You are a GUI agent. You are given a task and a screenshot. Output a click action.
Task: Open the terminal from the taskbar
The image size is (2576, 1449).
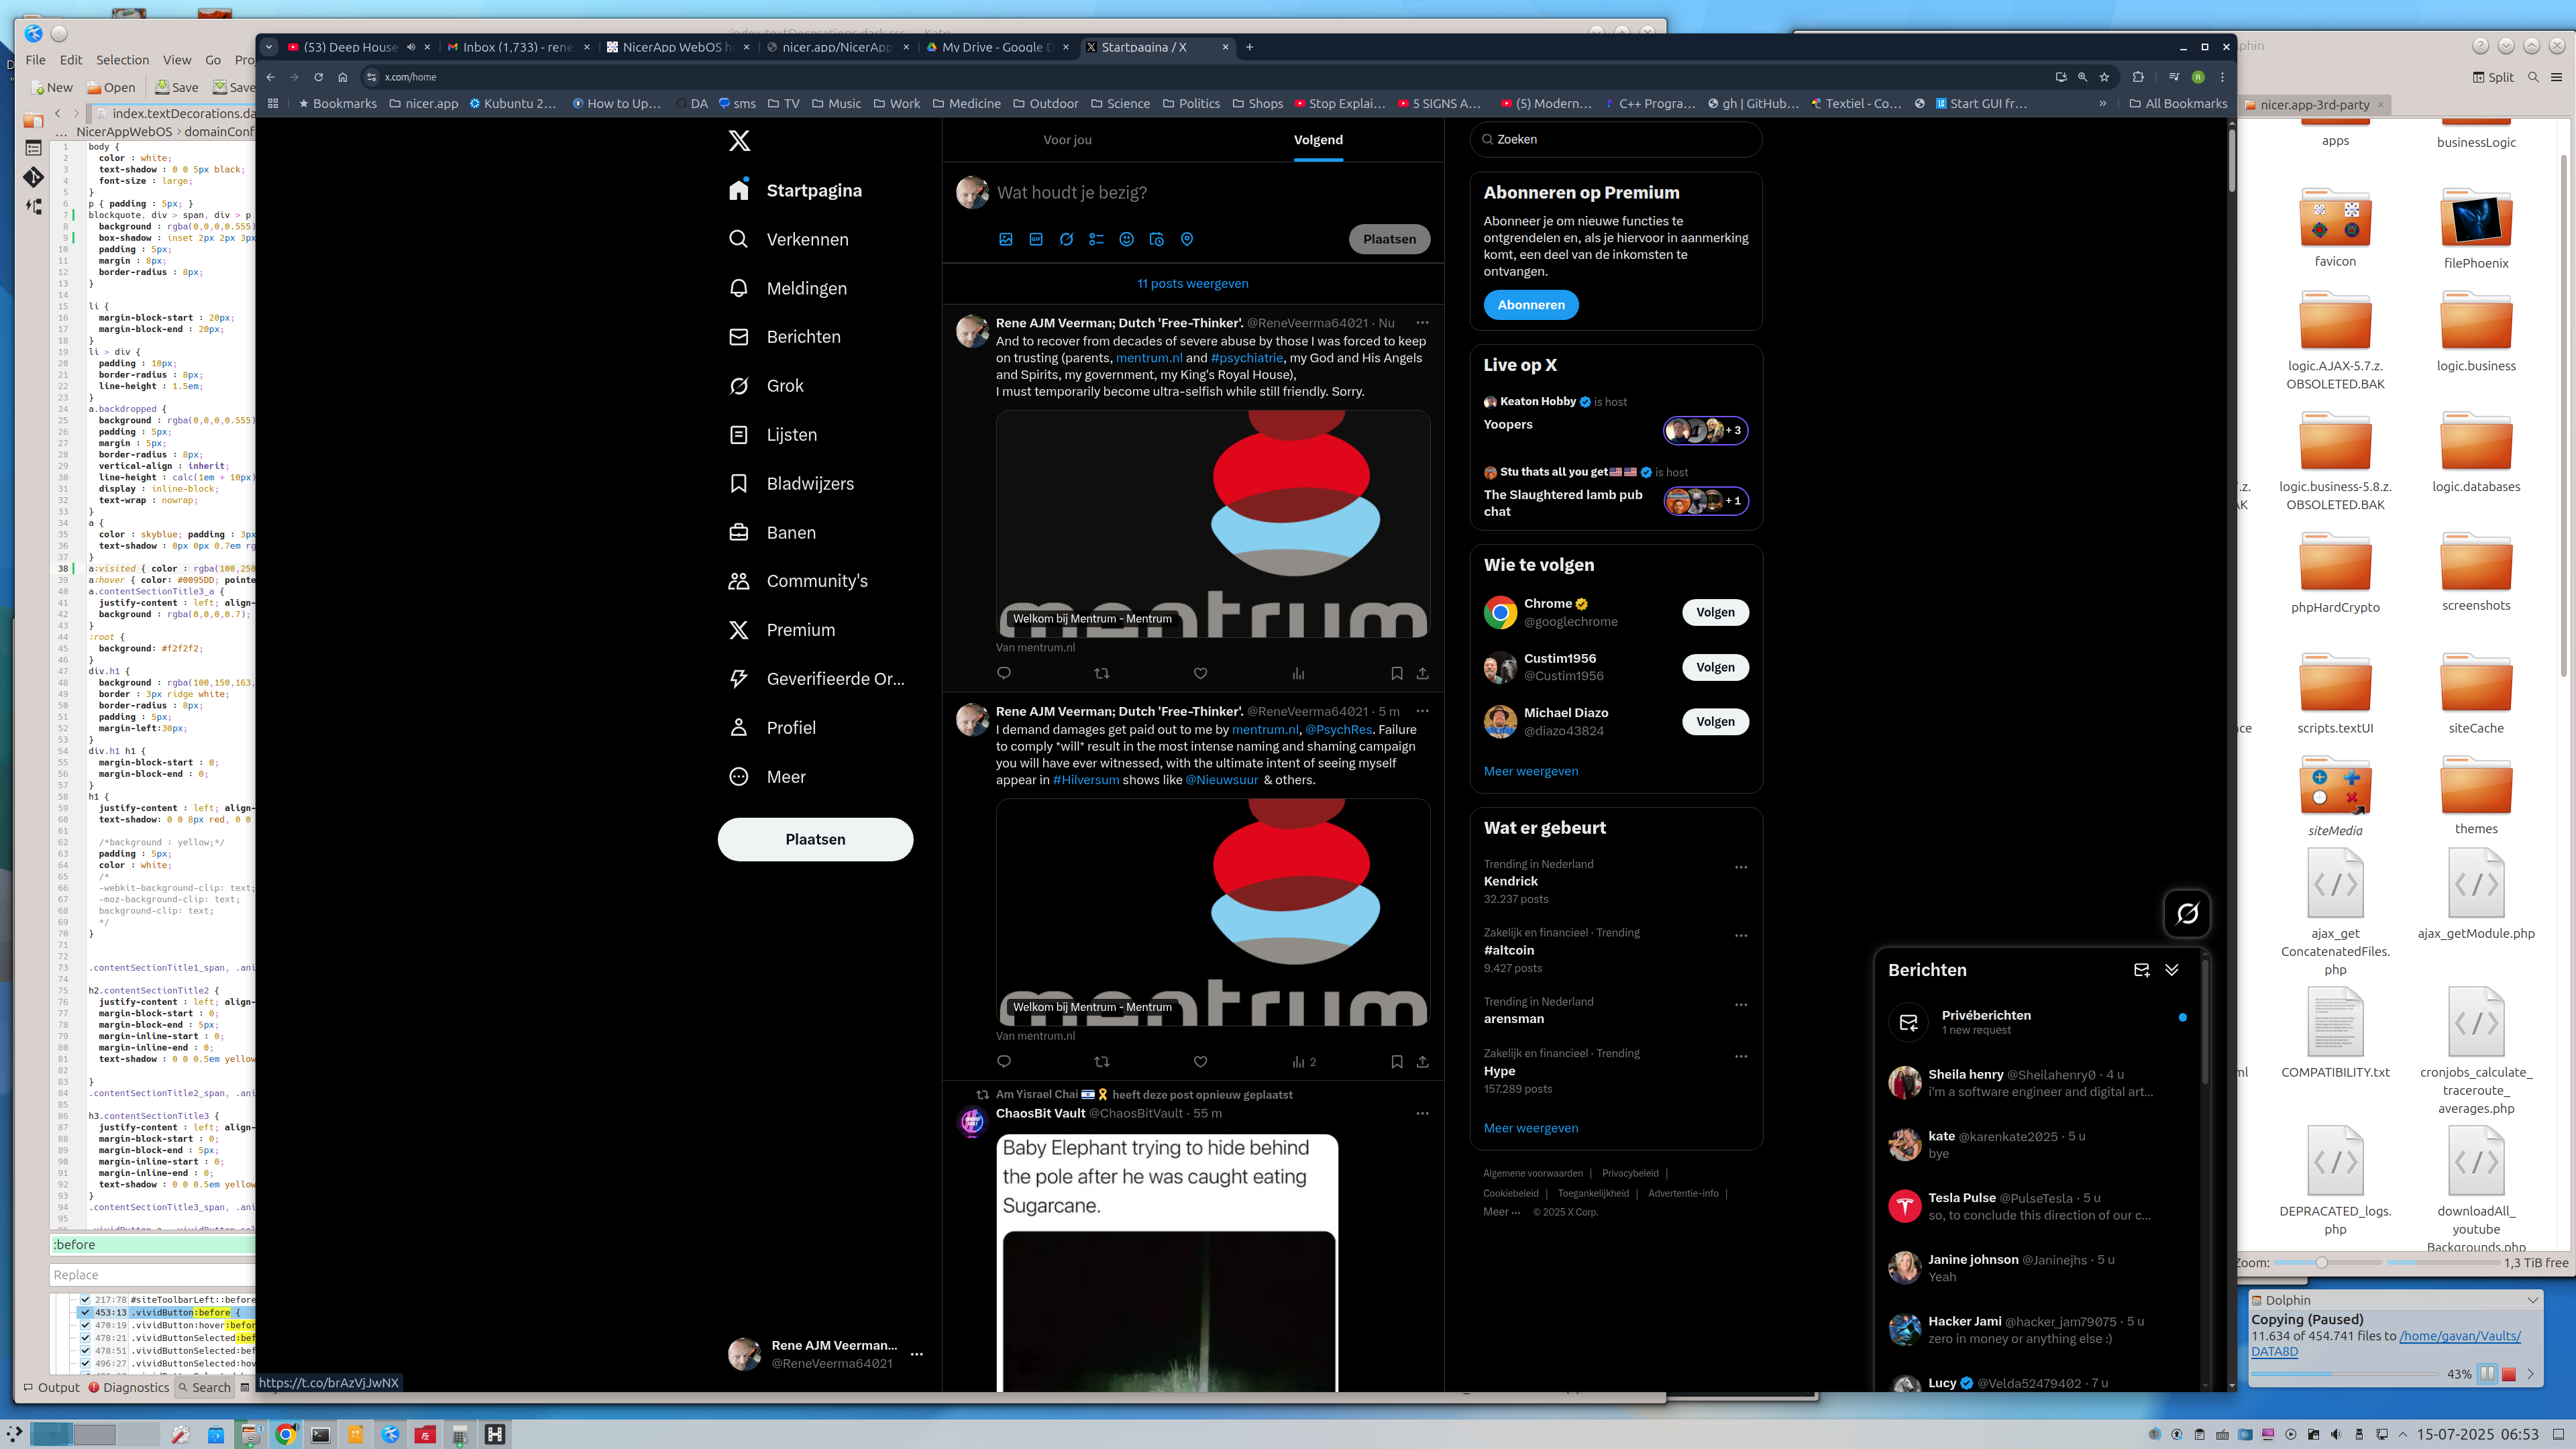(x=320, y=1435)
